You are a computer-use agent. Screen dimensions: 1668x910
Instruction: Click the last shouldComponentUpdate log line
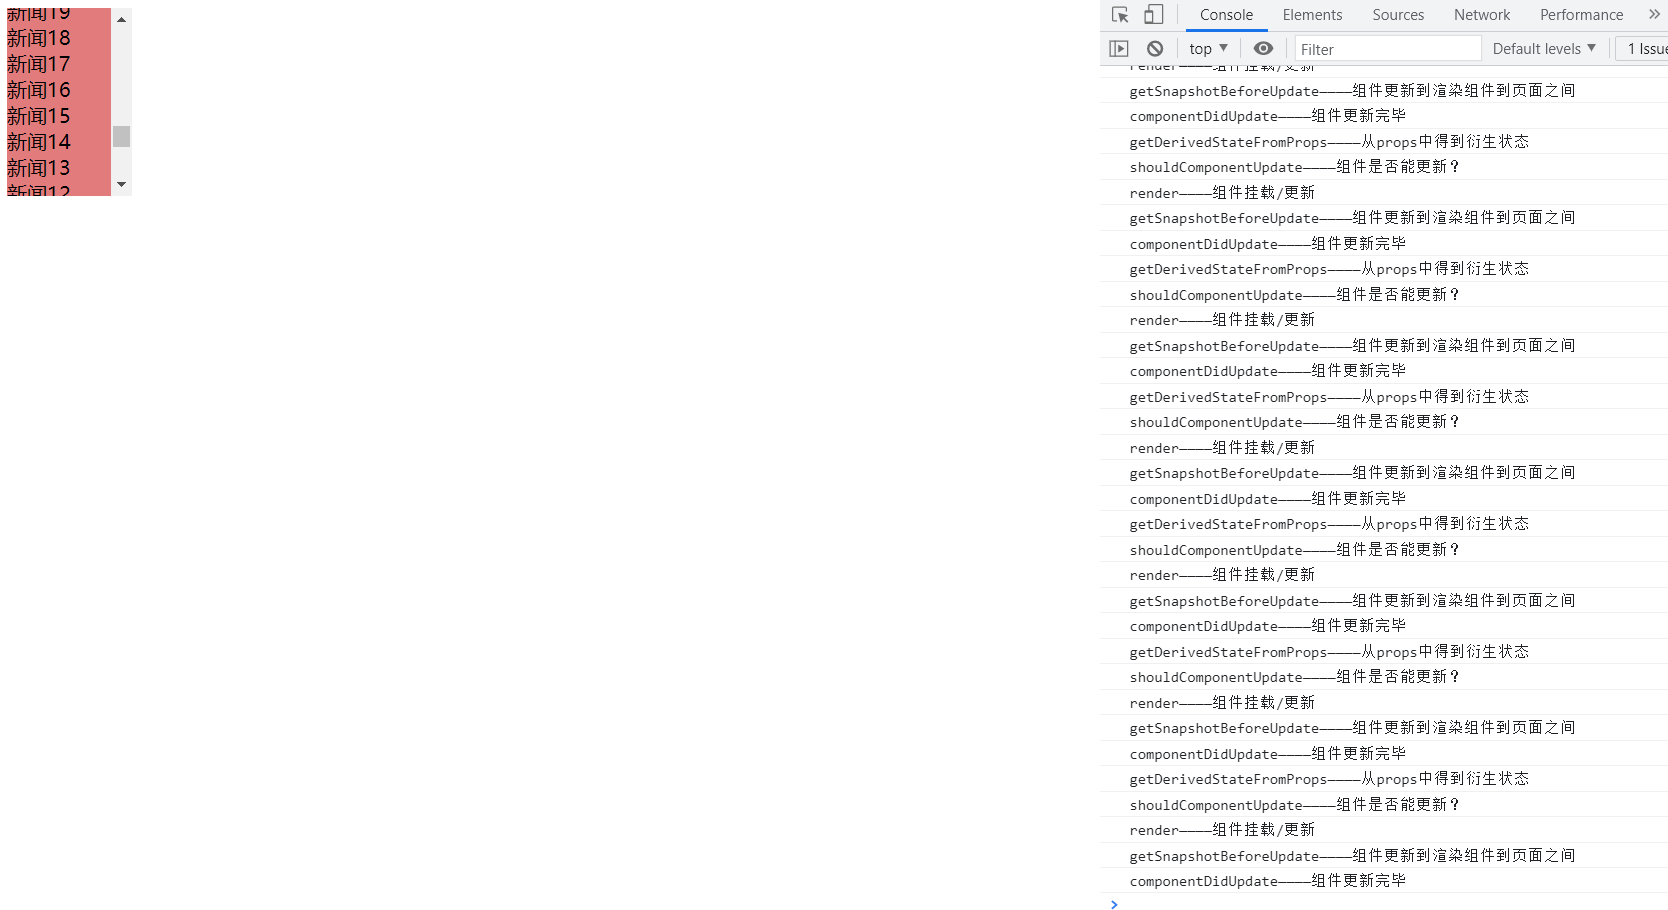pos(1384,805)
